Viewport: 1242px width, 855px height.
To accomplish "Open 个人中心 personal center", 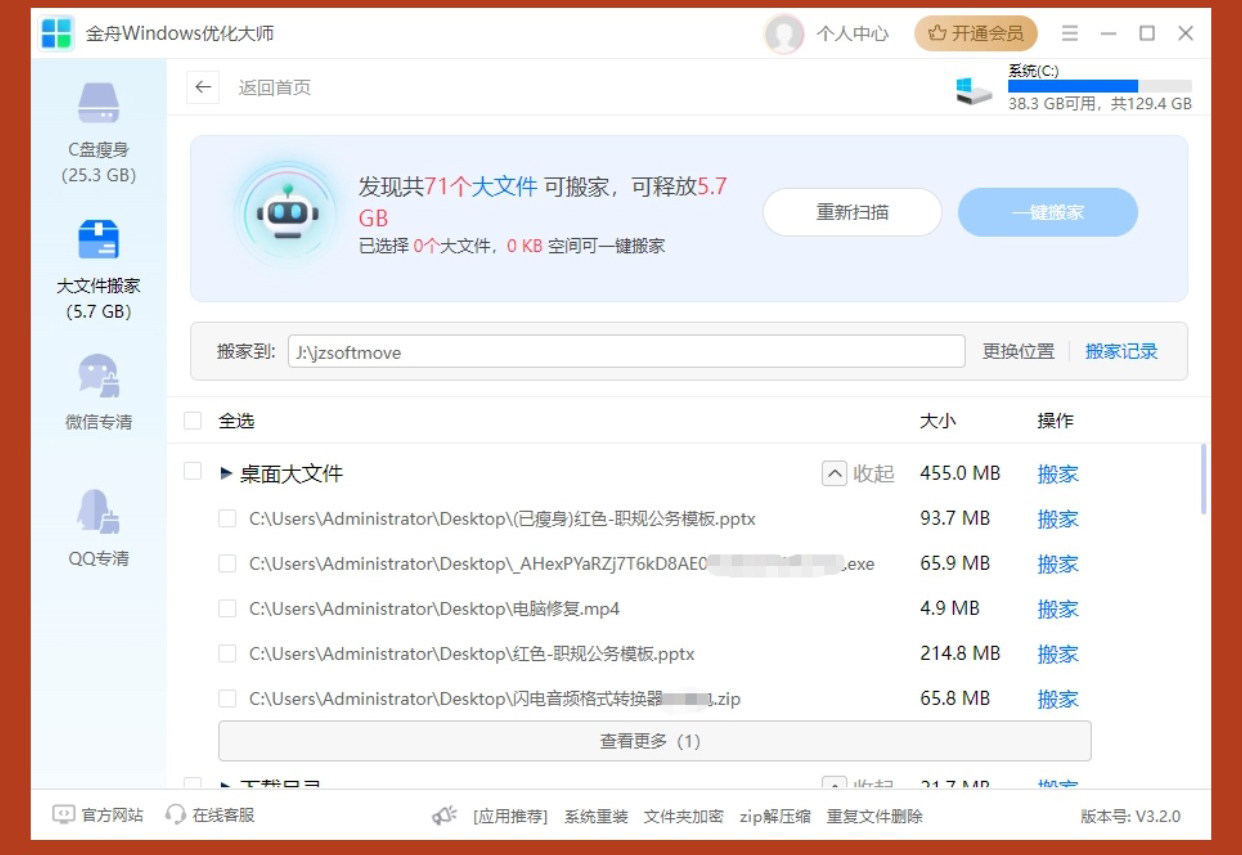I will pyautogui.click(x=852, y=33).
